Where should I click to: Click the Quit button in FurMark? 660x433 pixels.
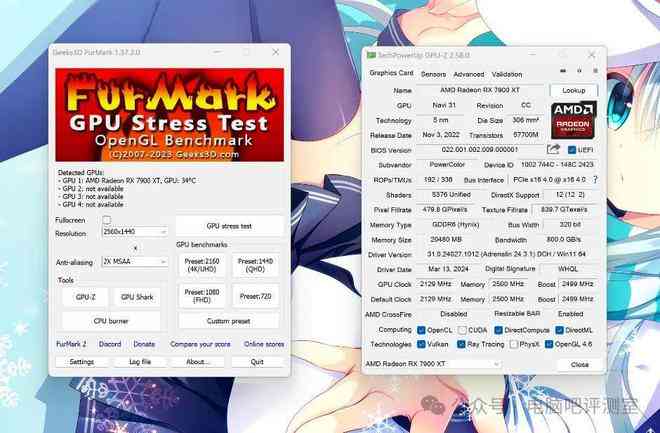coord(257,362)
